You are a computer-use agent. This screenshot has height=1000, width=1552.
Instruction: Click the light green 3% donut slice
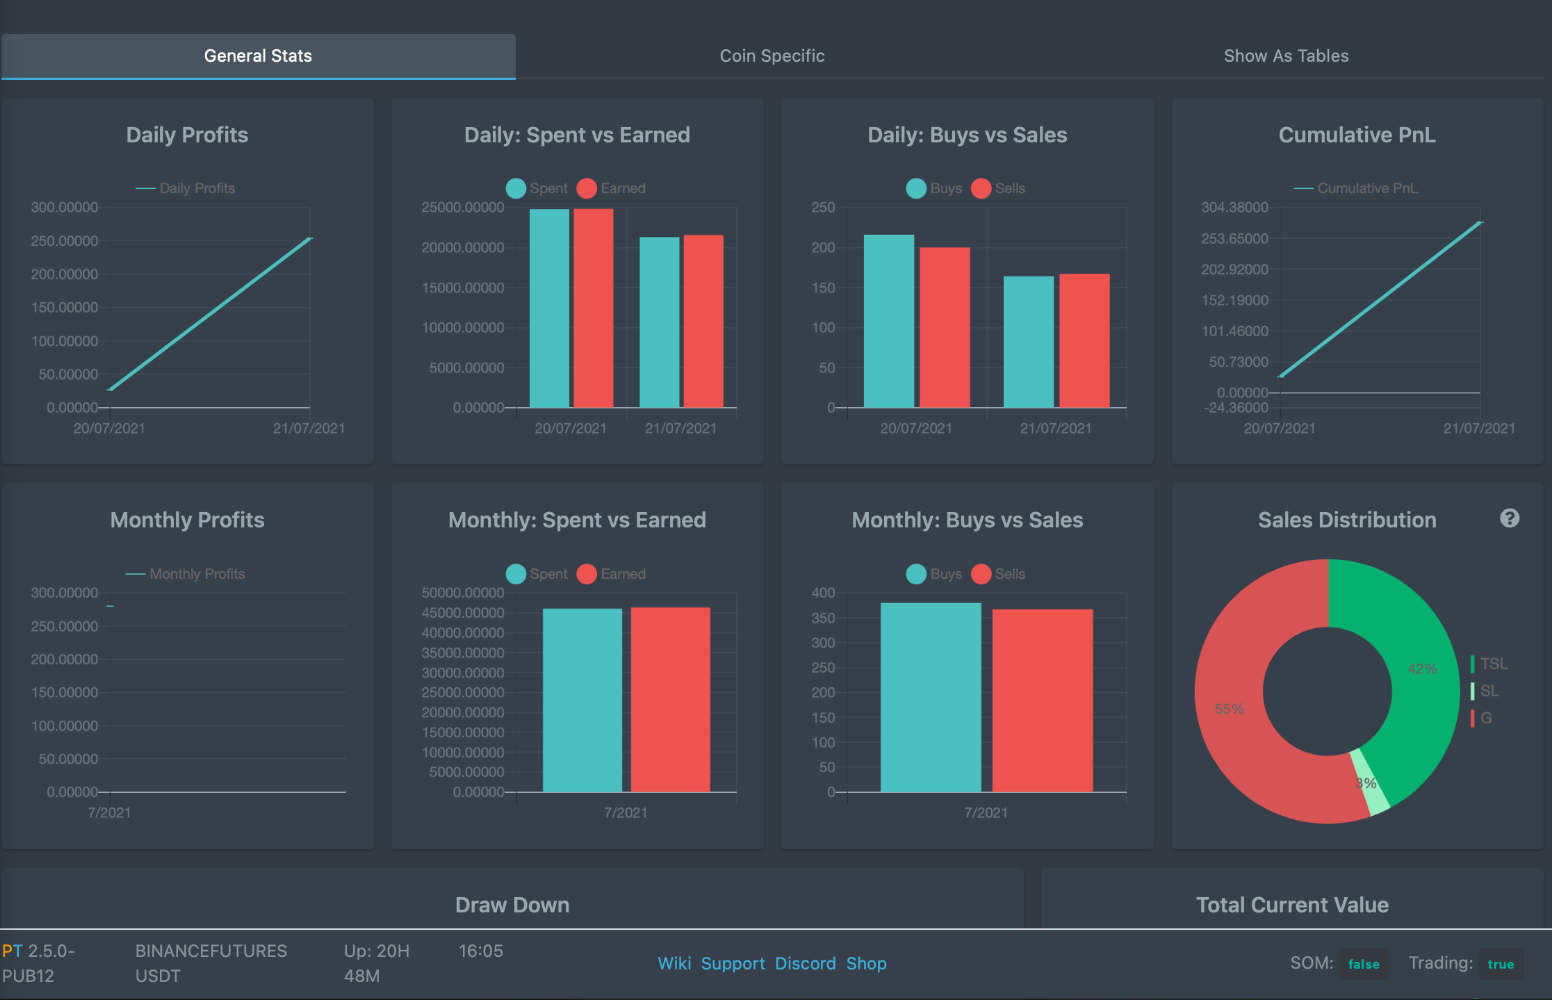(1371, 782)
